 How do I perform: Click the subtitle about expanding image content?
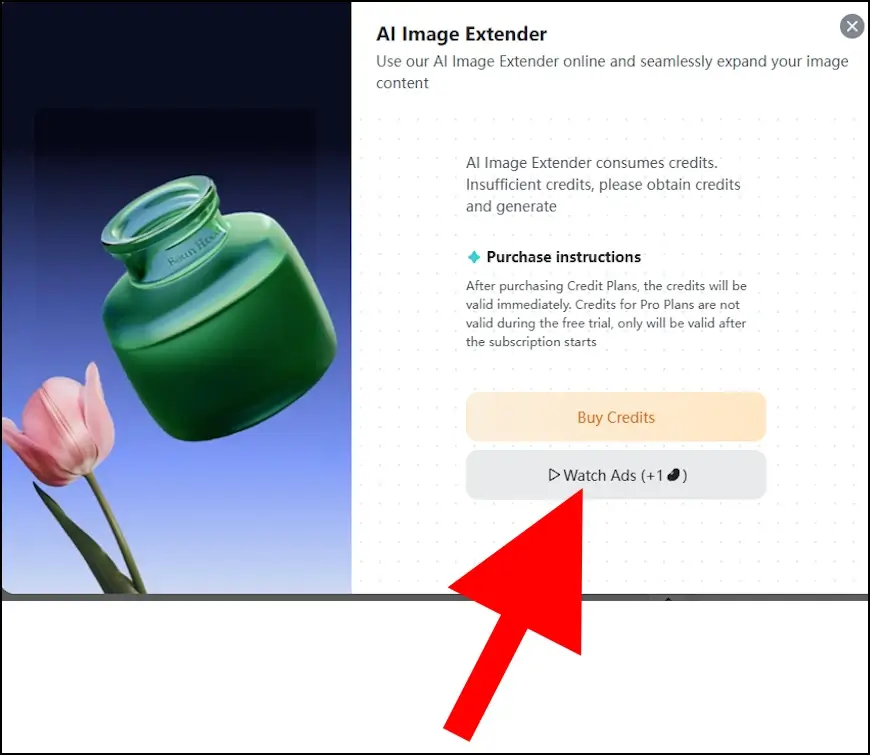pyautogui.click(x=612, y=72)
